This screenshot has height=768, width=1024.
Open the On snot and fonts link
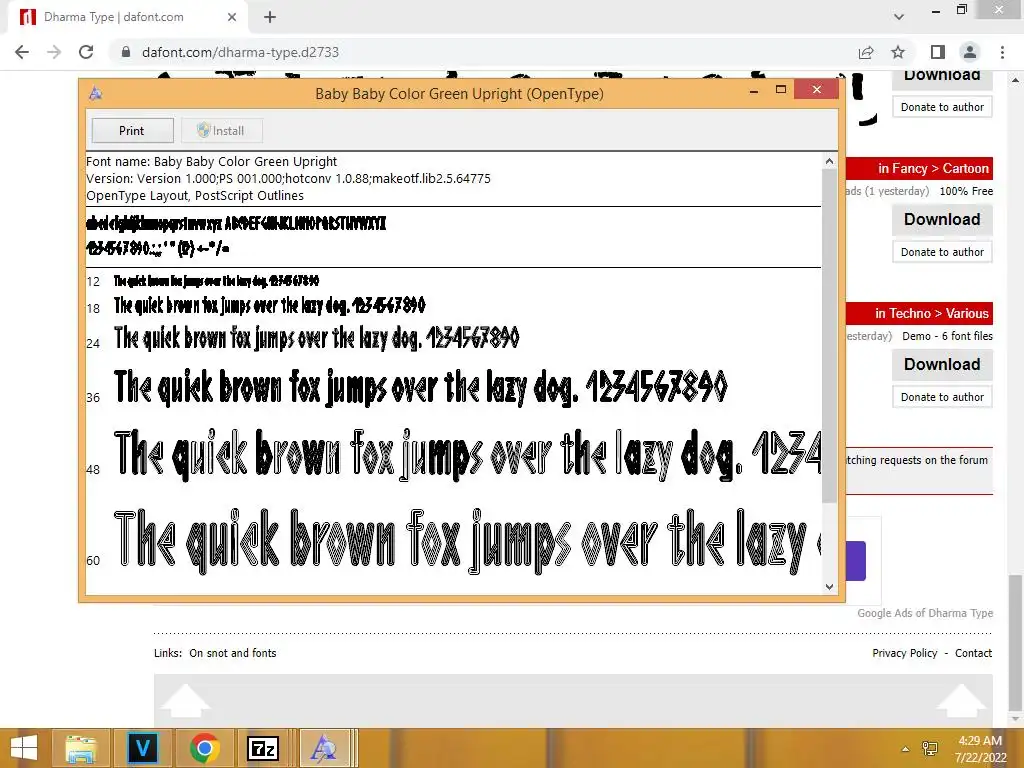232,653
